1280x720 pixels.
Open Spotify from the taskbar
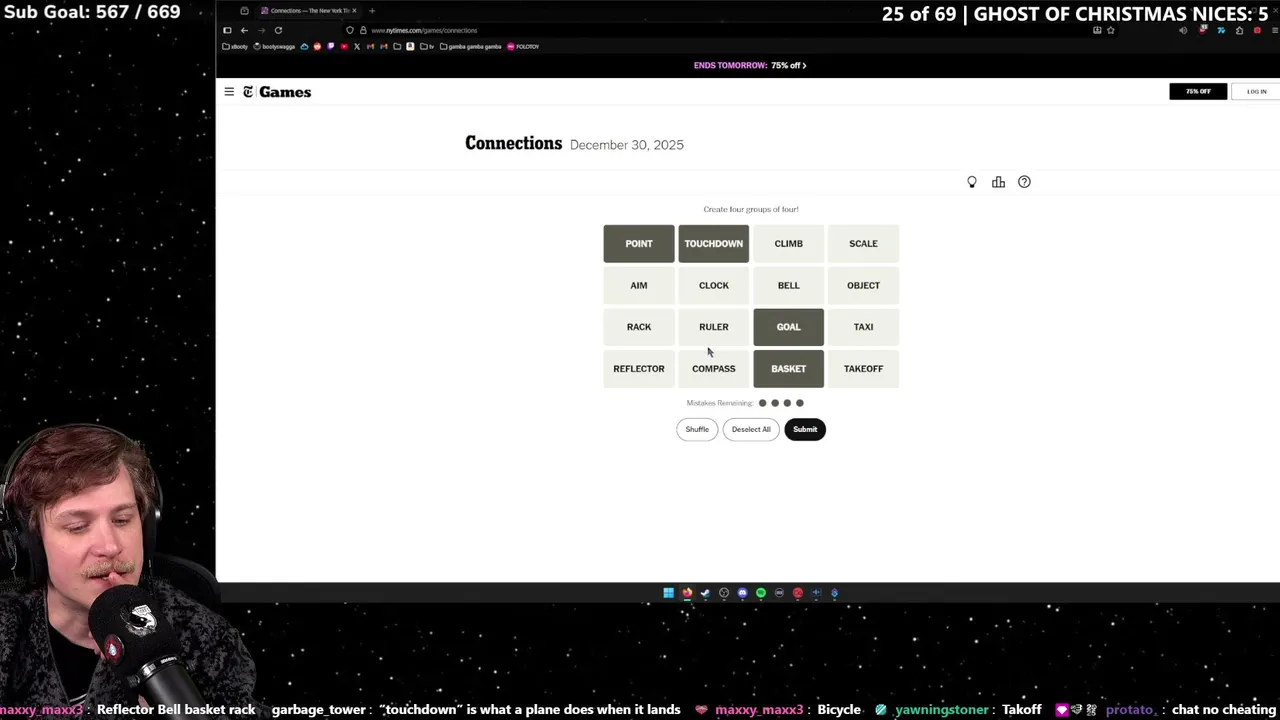(761, 593)
